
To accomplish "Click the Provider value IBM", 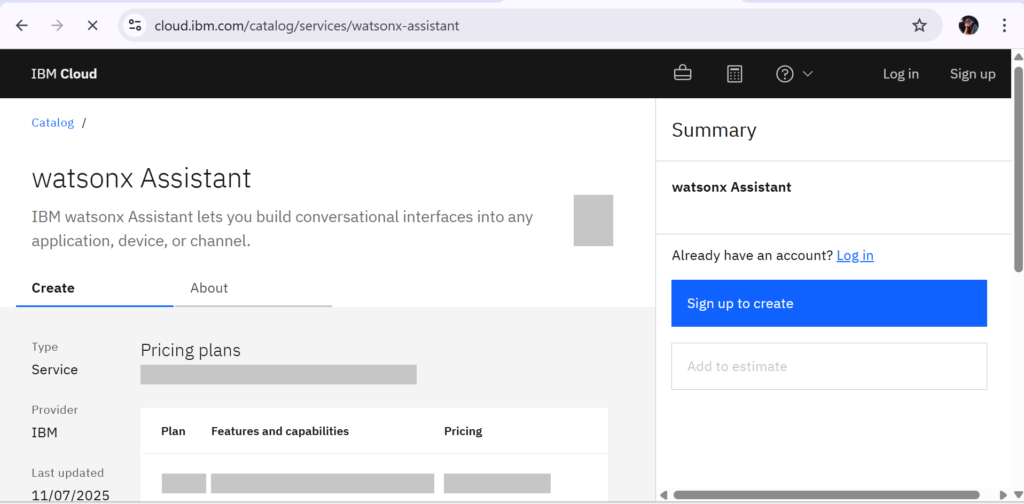I will [x=44, y=432].
